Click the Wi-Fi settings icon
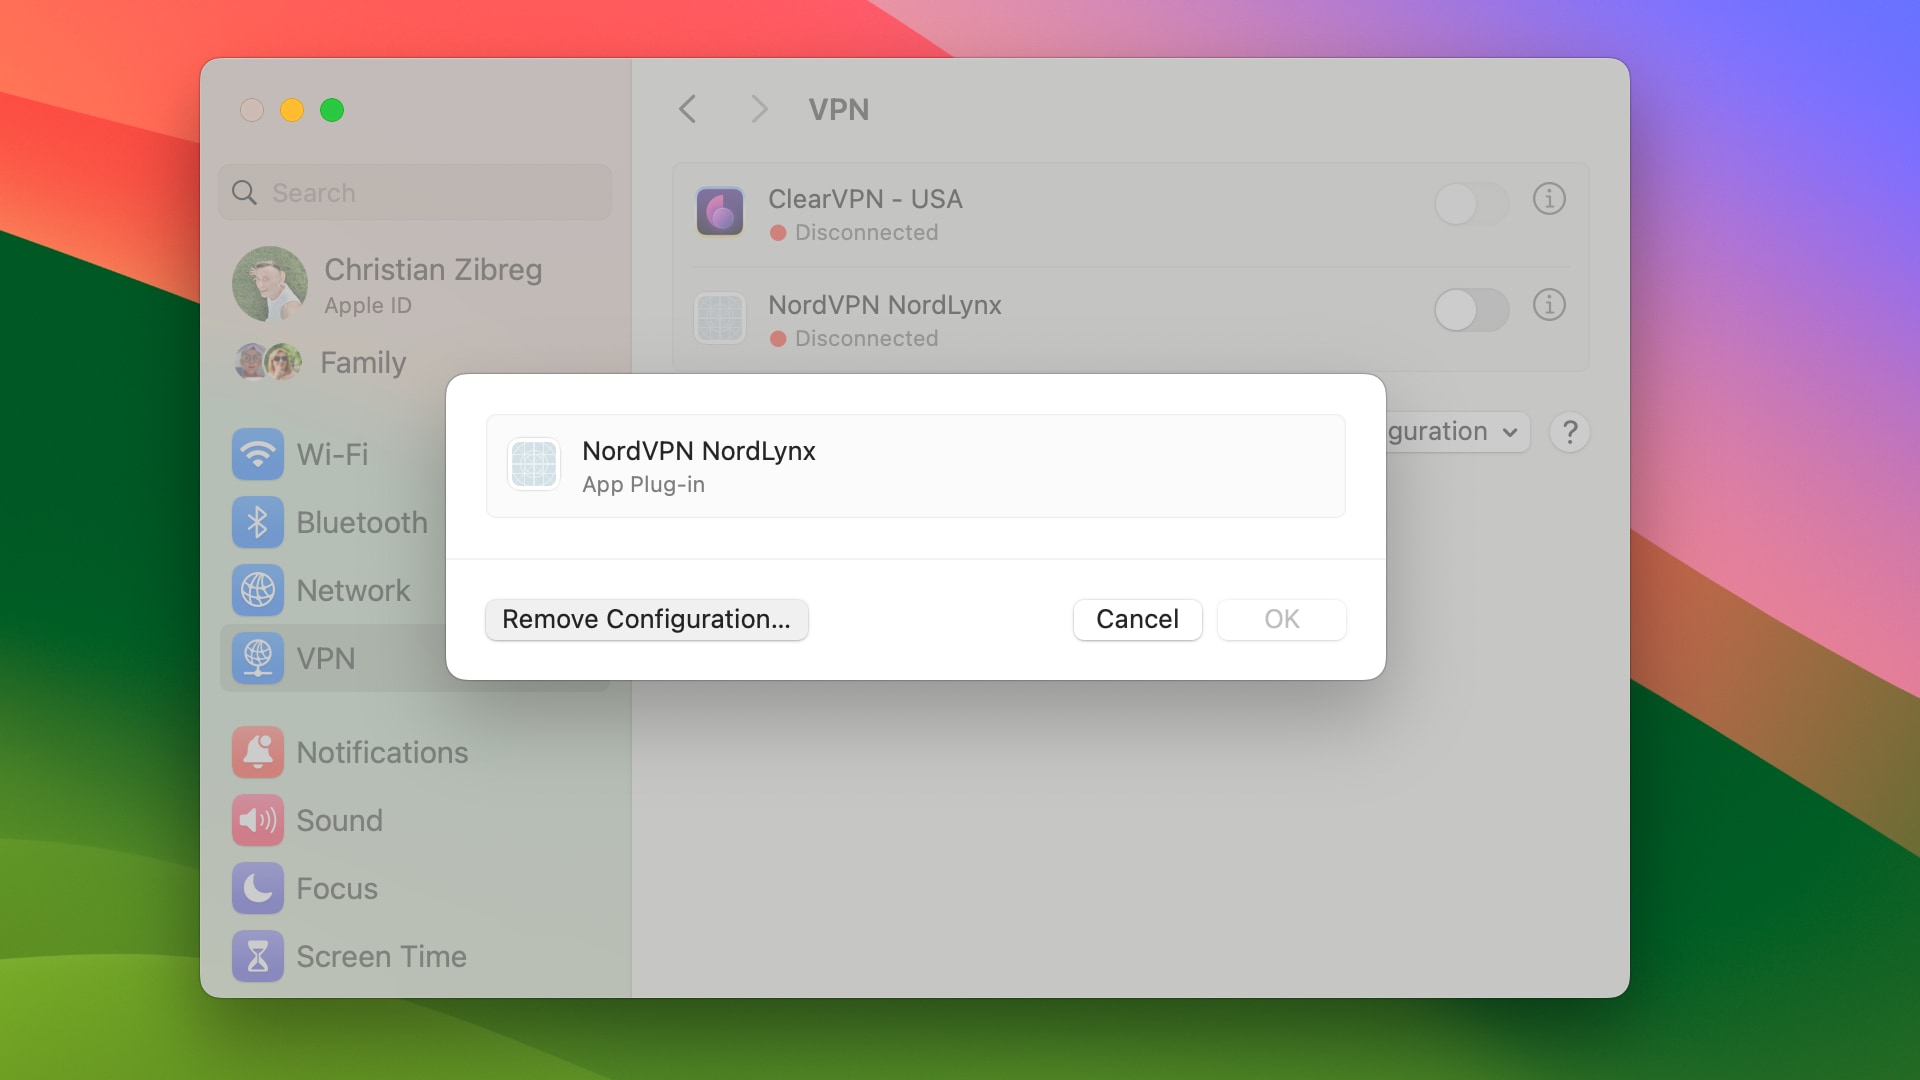 257,454
